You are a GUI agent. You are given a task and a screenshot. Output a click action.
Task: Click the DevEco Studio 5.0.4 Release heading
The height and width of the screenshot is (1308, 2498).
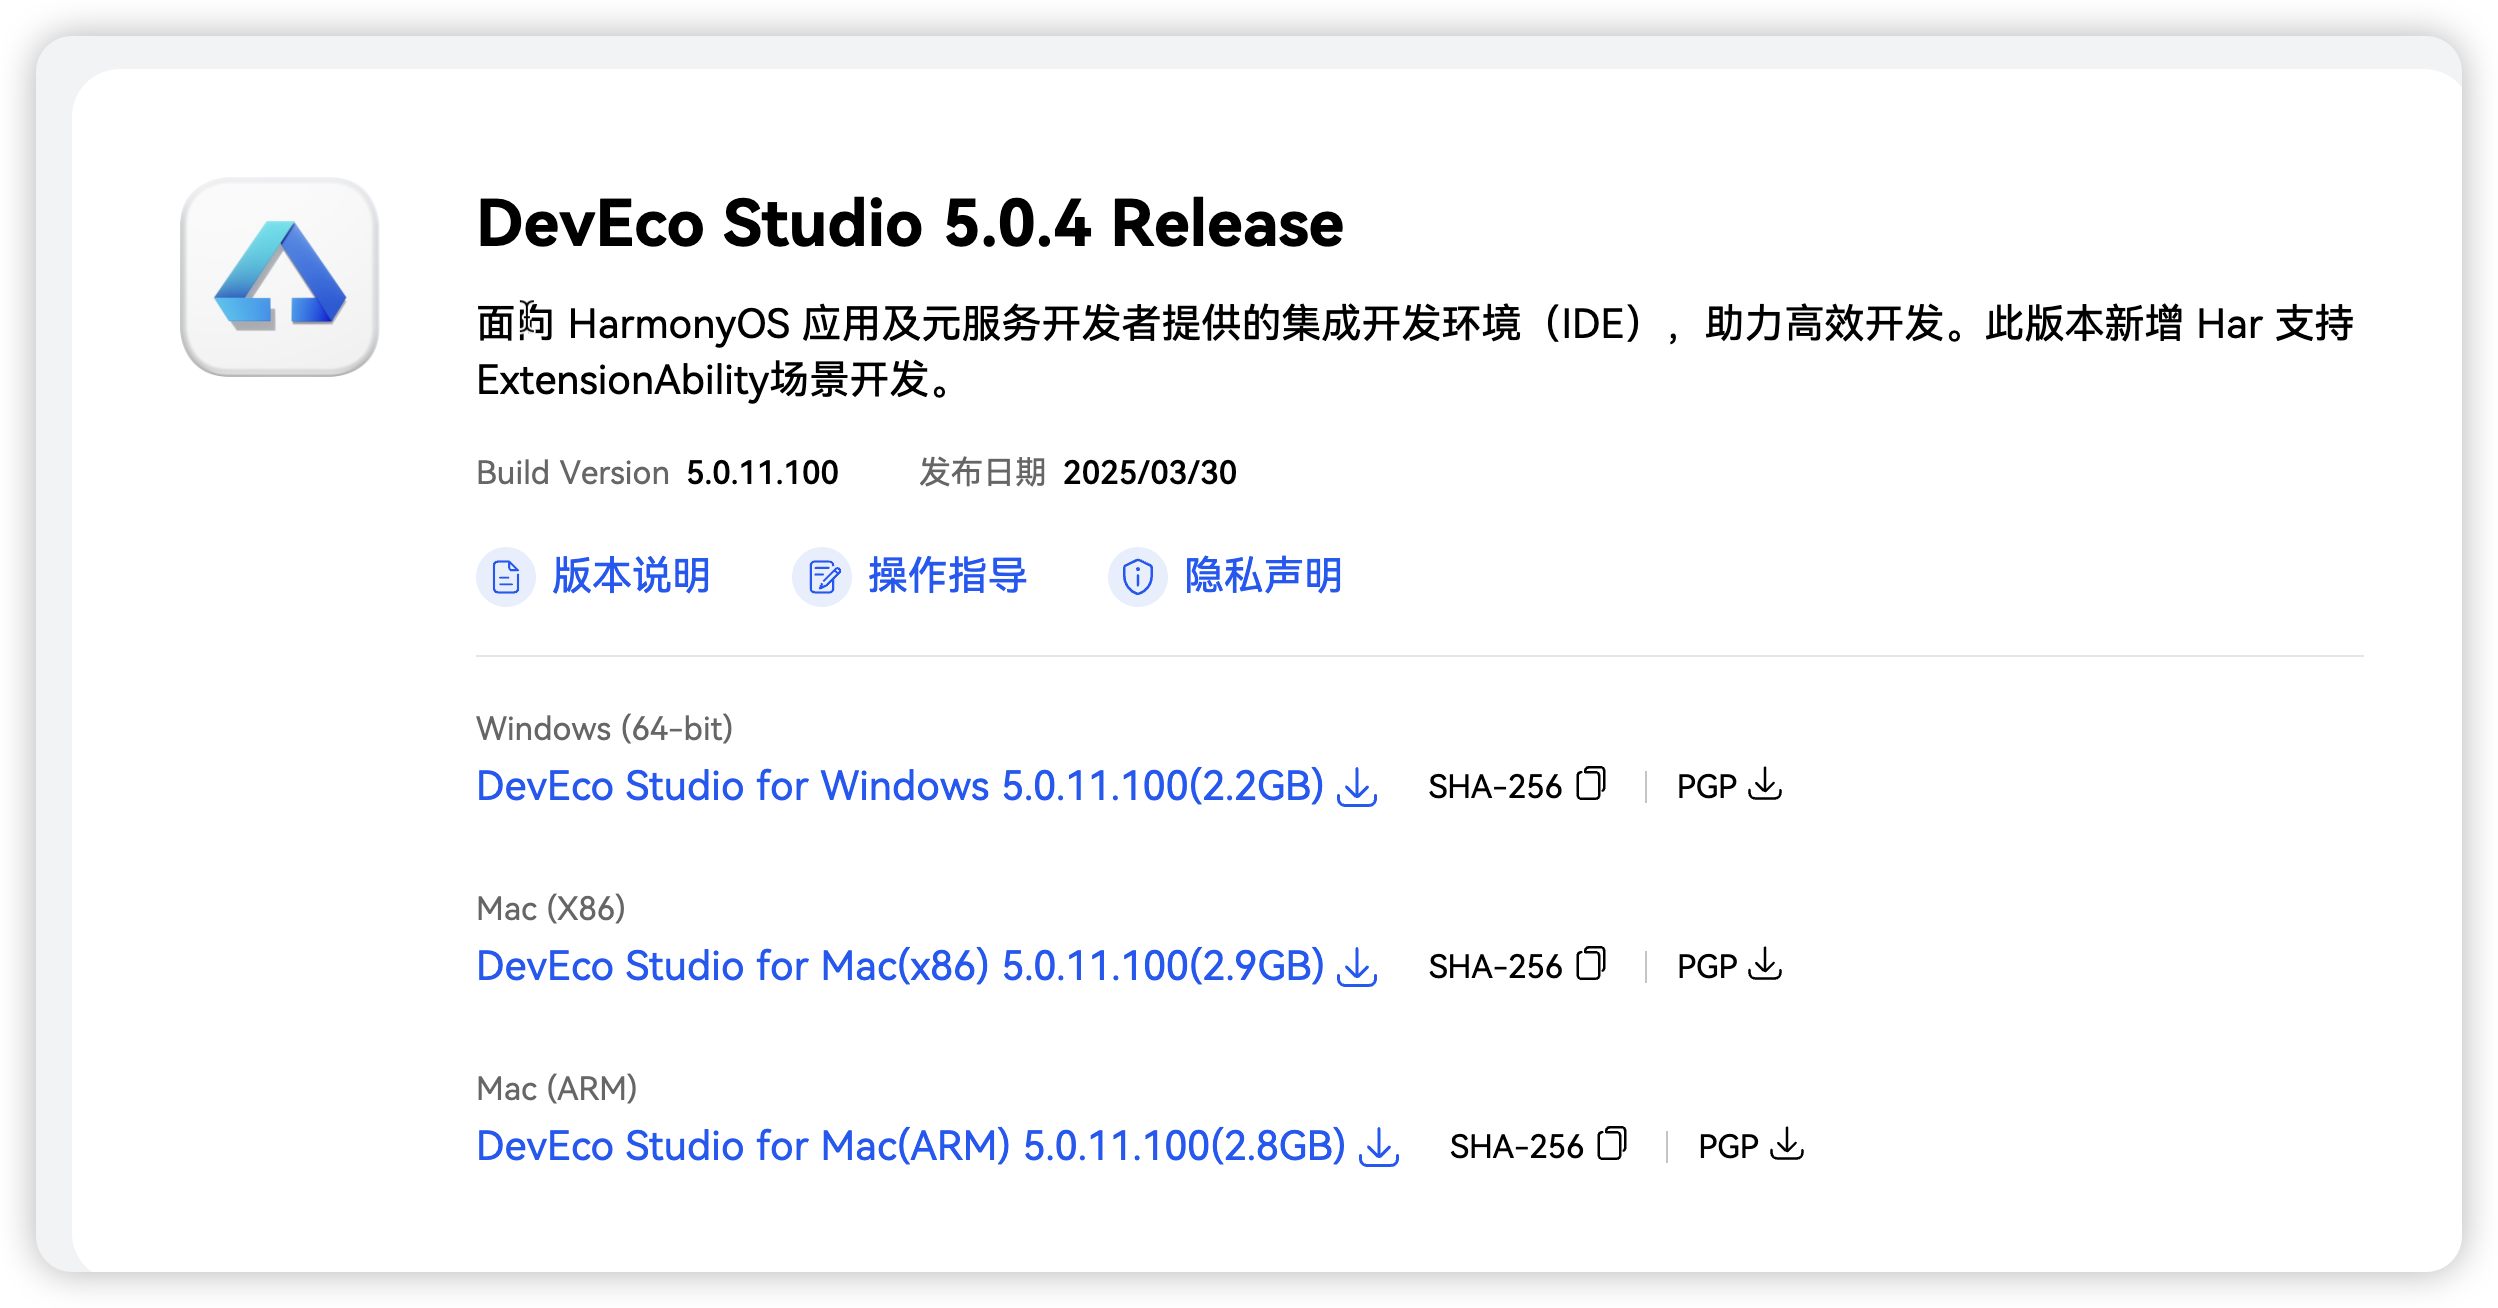point(910,223)
